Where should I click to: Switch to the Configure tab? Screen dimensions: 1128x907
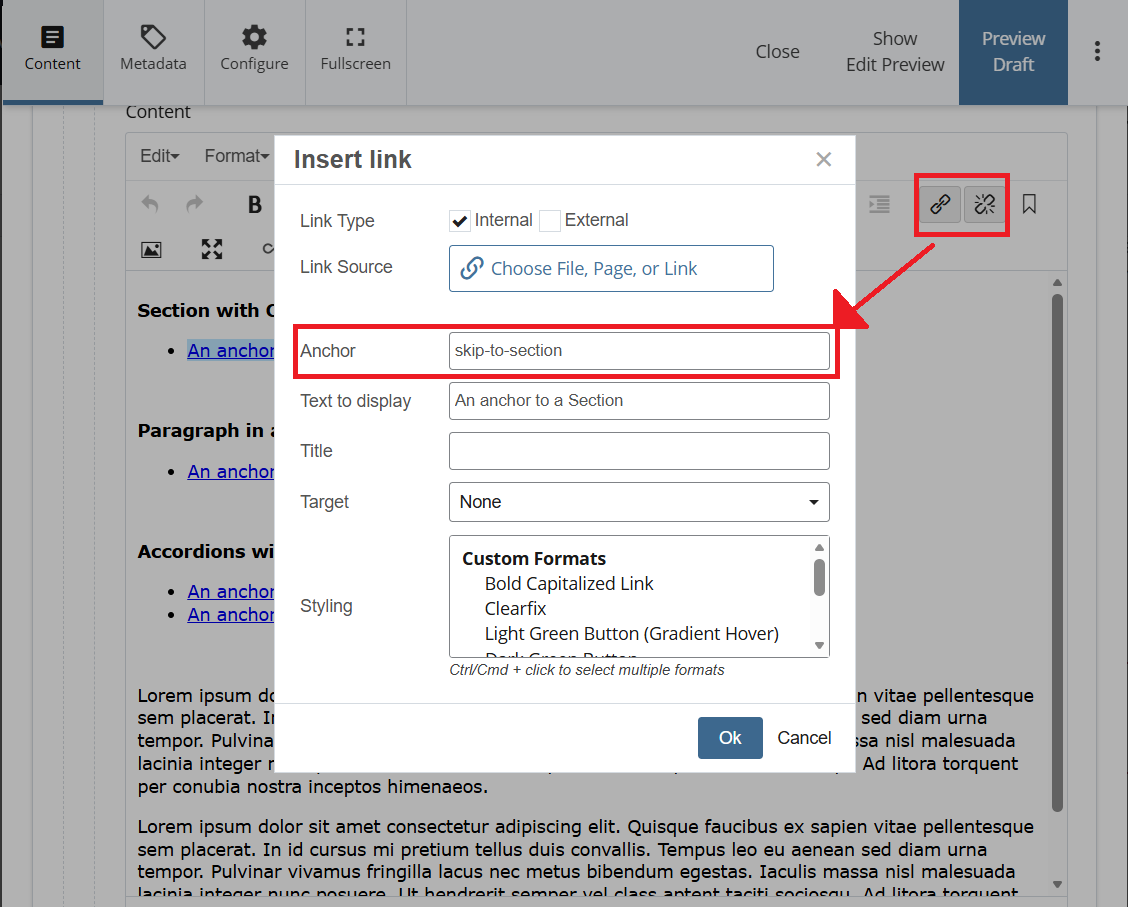(254, 52)
